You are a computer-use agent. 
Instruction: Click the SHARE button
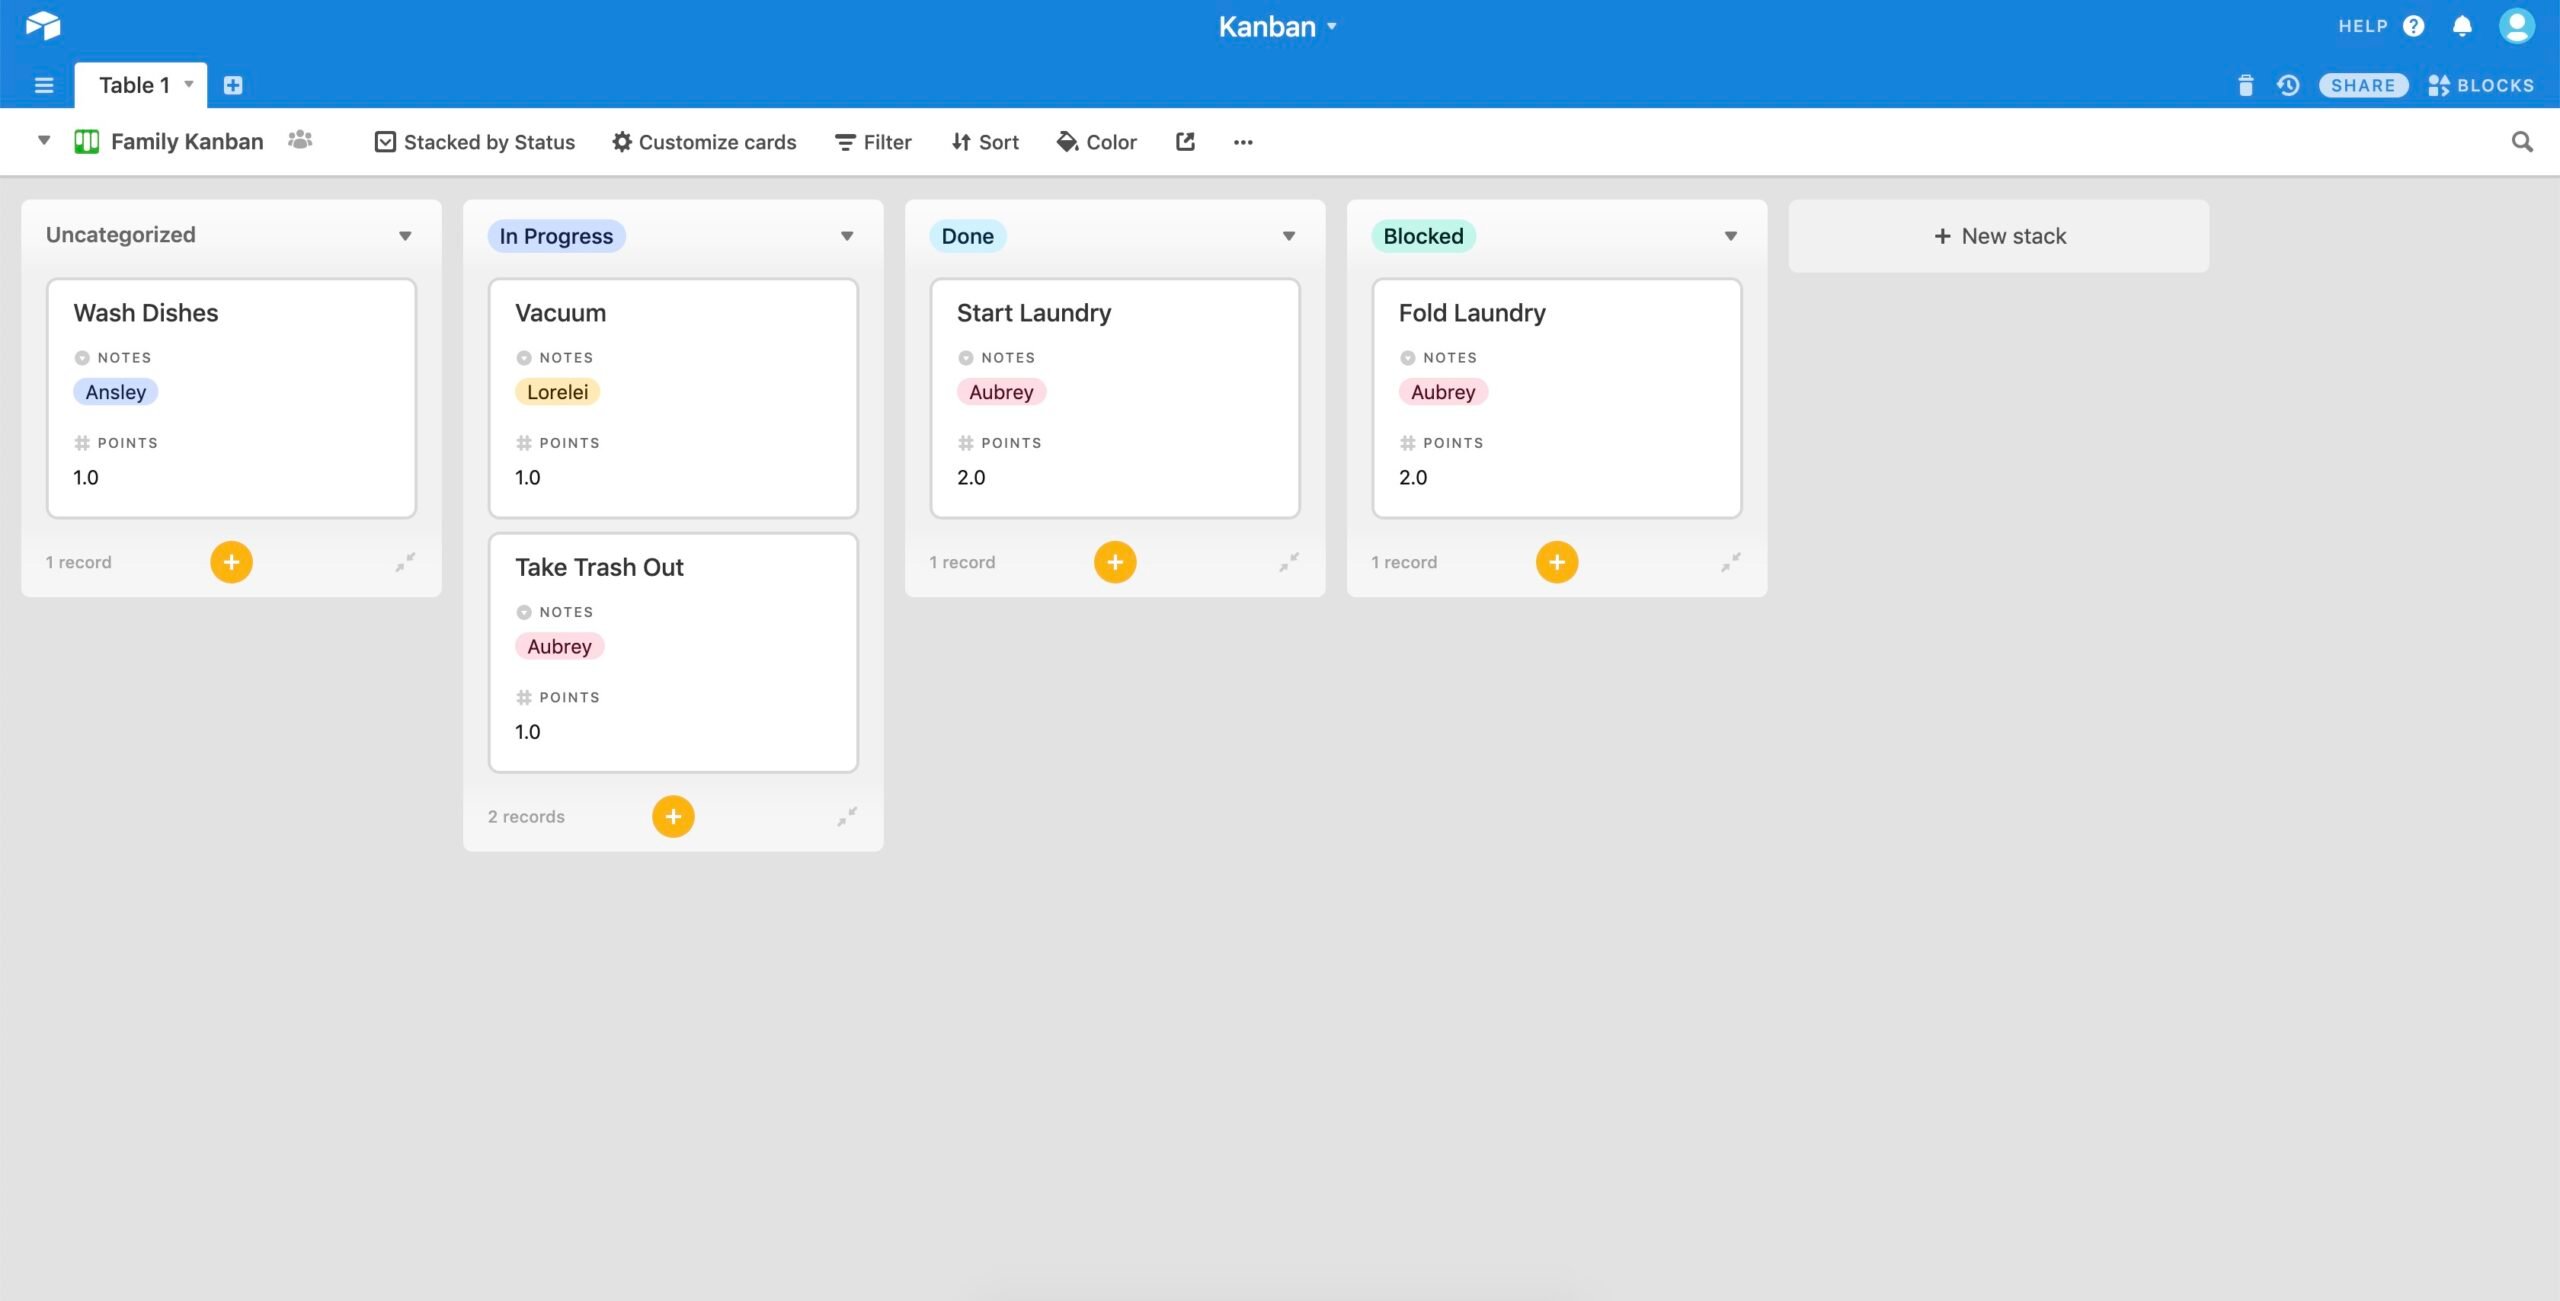(2364, 85)
